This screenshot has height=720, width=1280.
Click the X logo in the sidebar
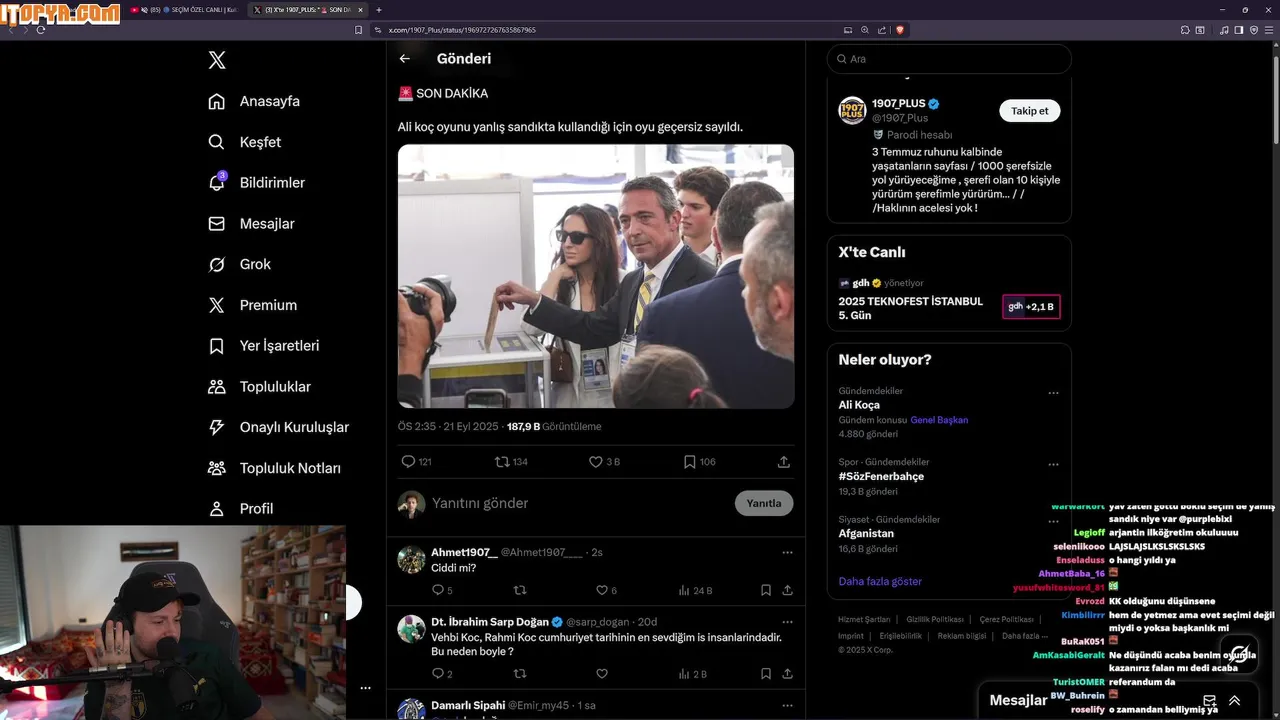(217, 60)
